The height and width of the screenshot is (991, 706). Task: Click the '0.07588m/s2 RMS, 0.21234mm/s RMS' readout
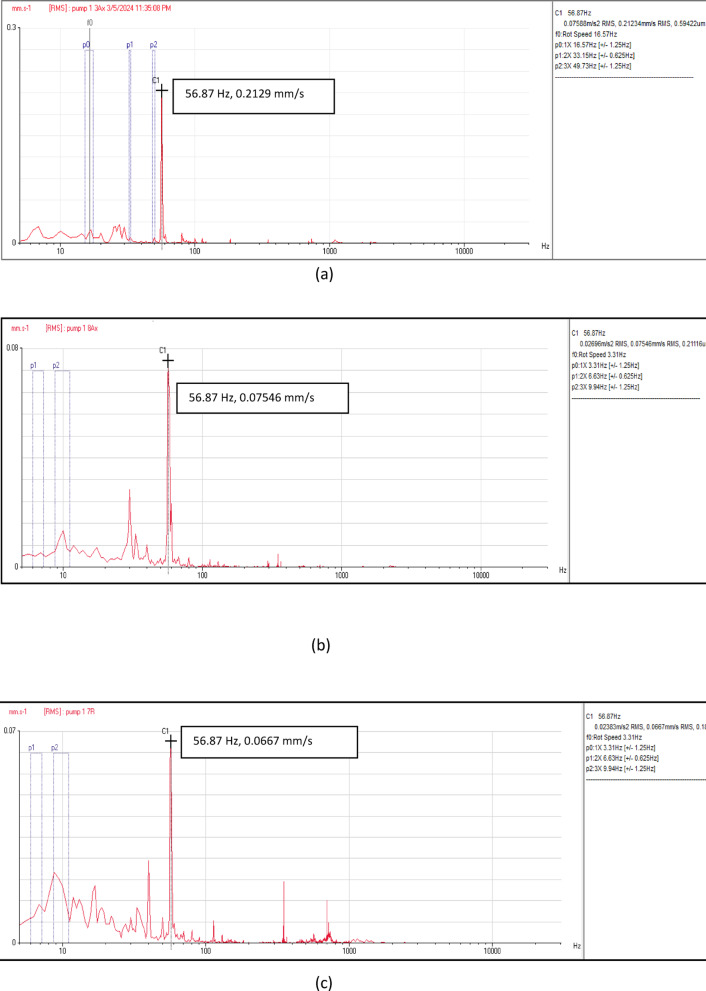(616, 23)
